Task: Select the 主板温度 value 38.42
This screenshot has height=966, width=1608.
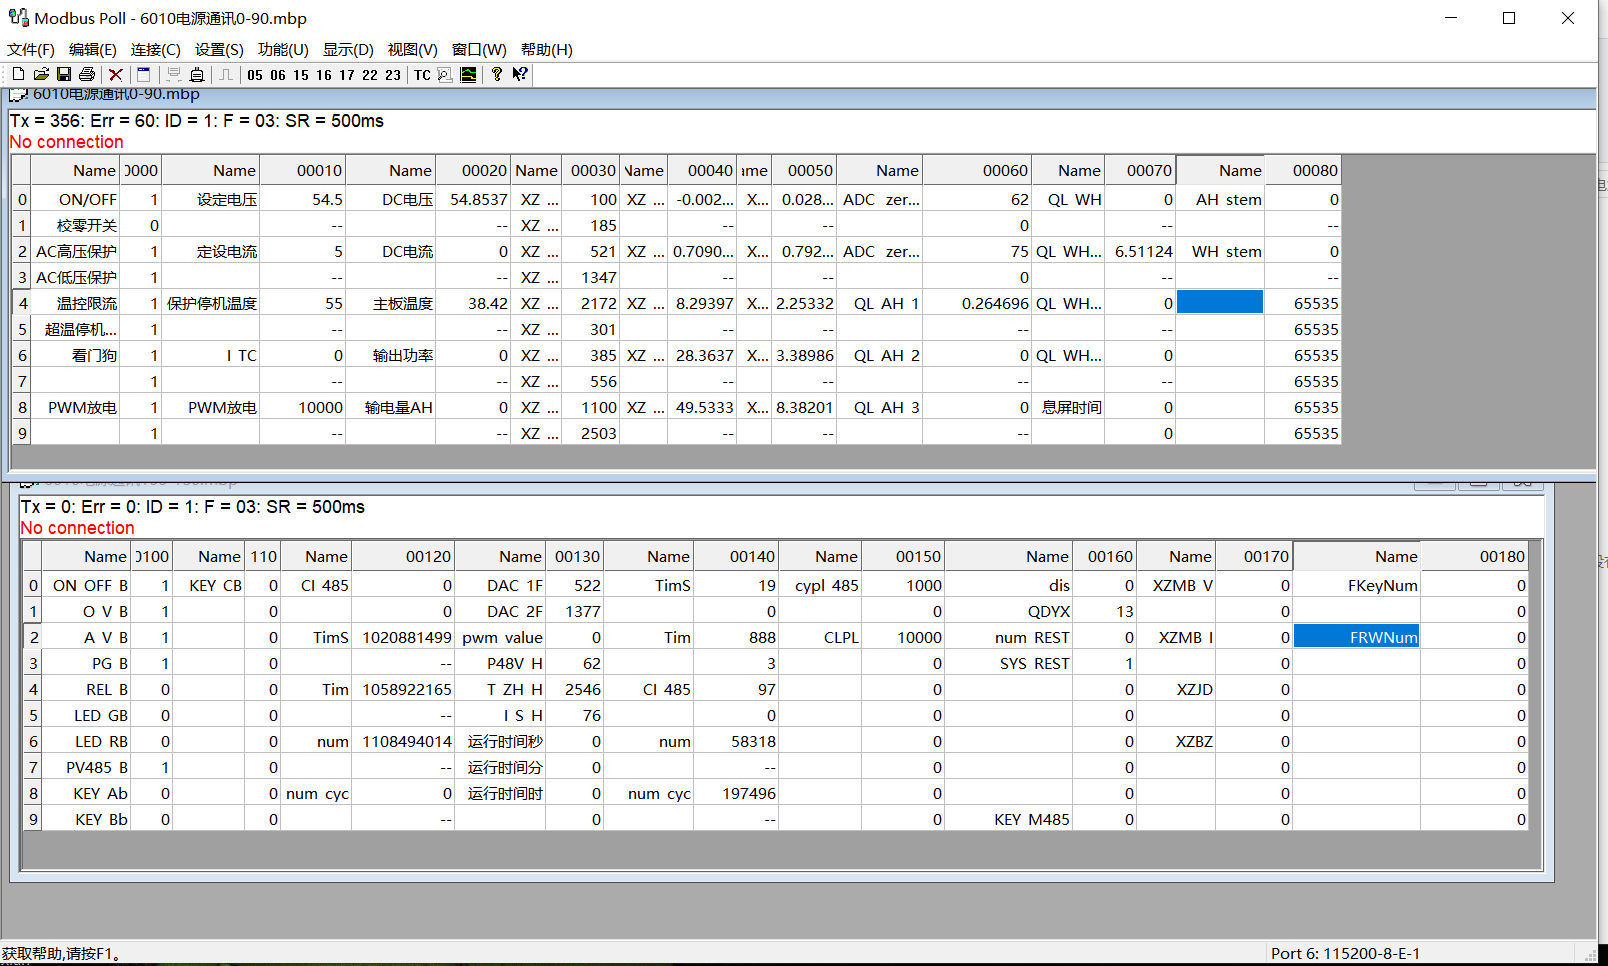Action: tap(473, 303)
